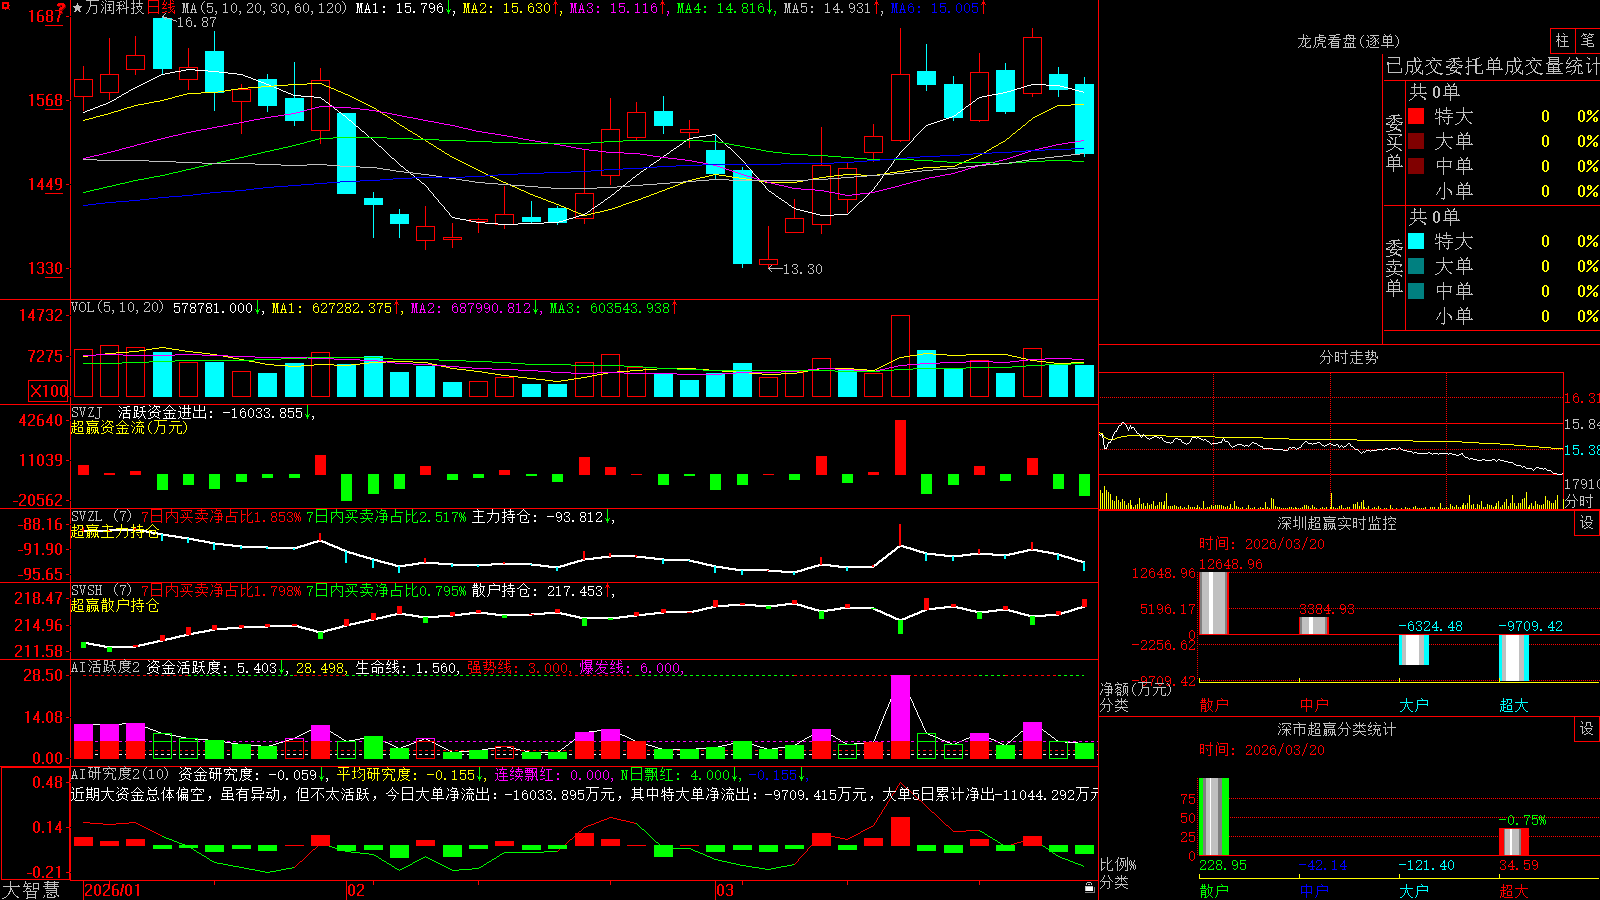This screenshot has height=900, width=1600.
Task: Click the SVZJ indicator name
Action: 87,412
